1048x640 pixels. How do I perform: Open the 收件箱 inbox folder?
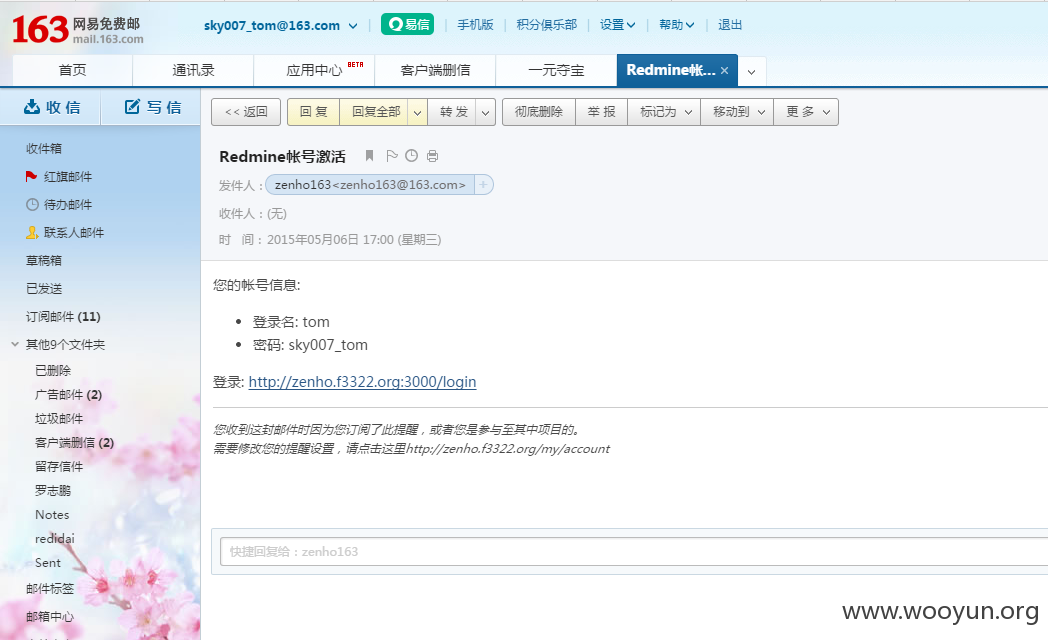pyautogui.click(x=43, y=148)
